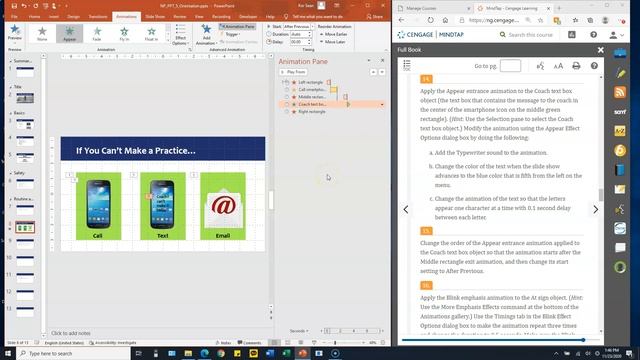Image resolution: width=640 pixels, height=360 pixels.
Task: Open Seconds zoom dropdown in Animation Pane
Action: tap(299, 331)
